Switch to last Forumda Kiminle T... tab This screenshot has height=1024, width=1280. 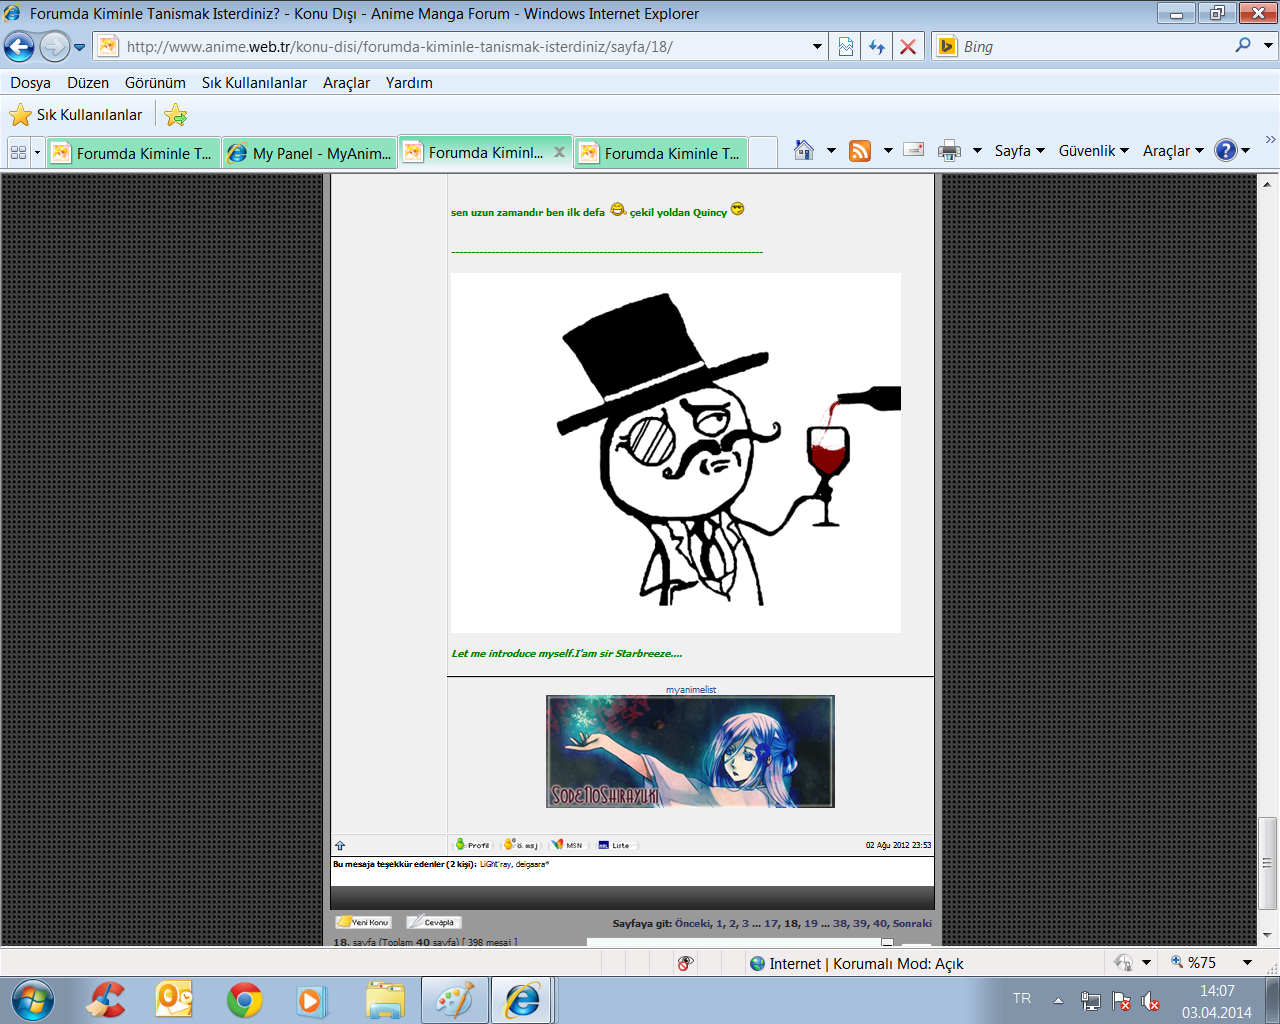[x=662, y=153]
